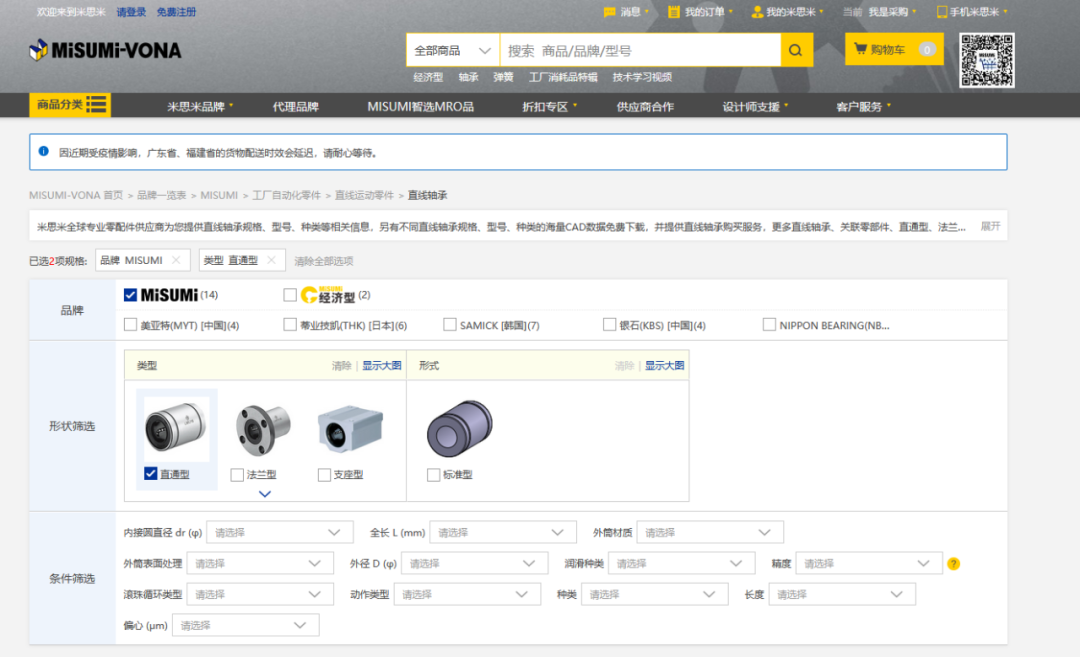
Task: Click 技术学习视频 link
Action: (642, 77)
